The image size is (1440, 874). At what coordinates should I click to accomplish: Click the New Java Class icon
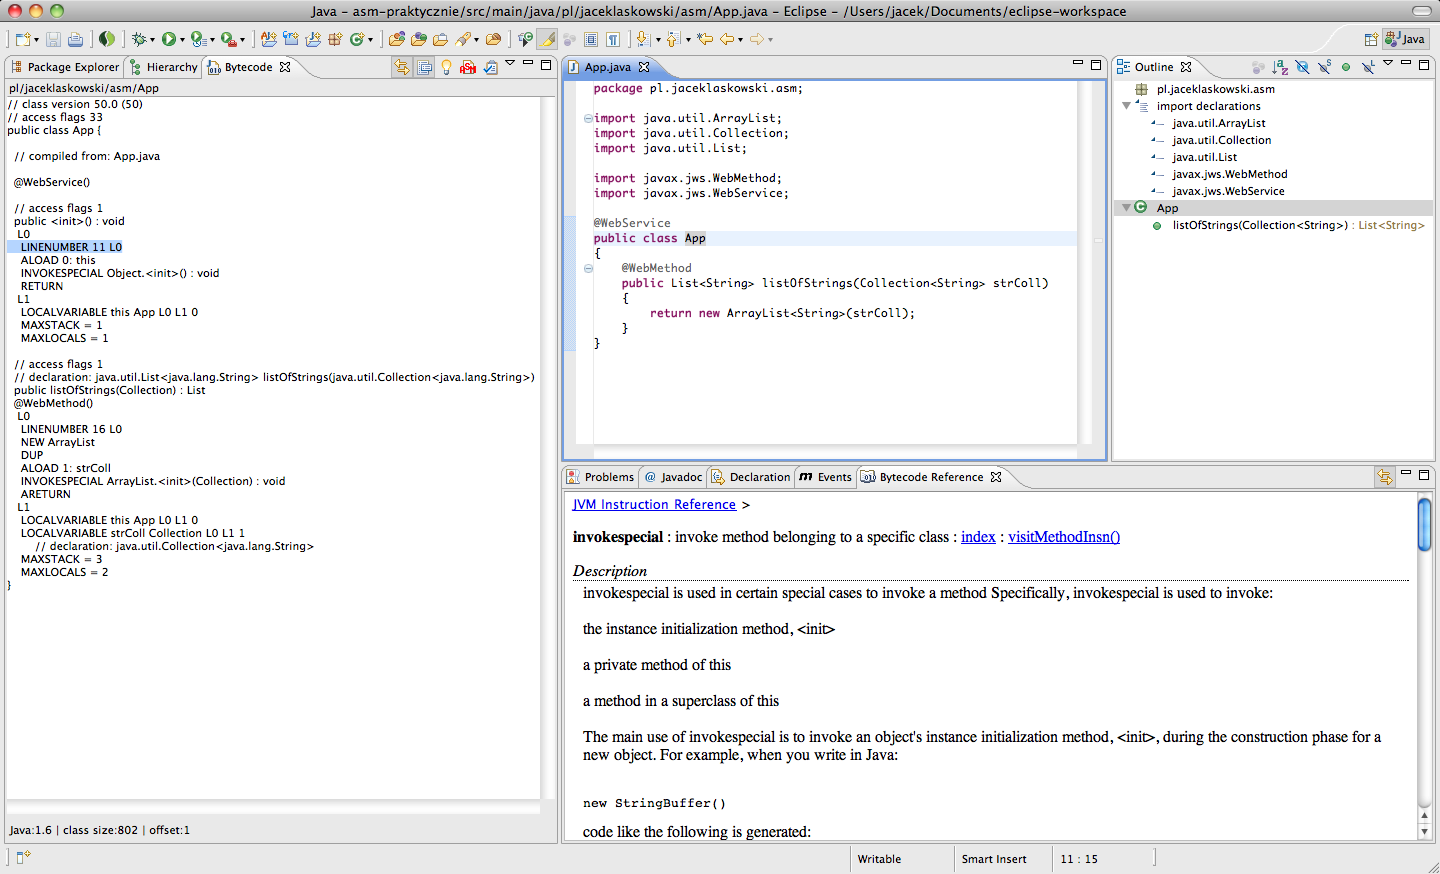356,39
